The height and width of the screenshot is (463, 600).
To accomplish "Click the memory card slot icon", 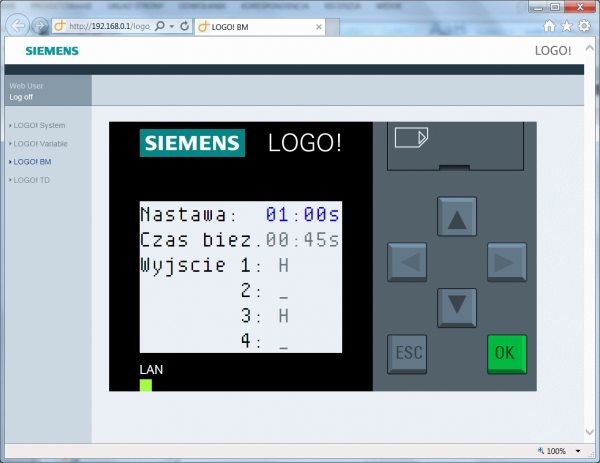I will pyautogui.click(x=411, y=137).
